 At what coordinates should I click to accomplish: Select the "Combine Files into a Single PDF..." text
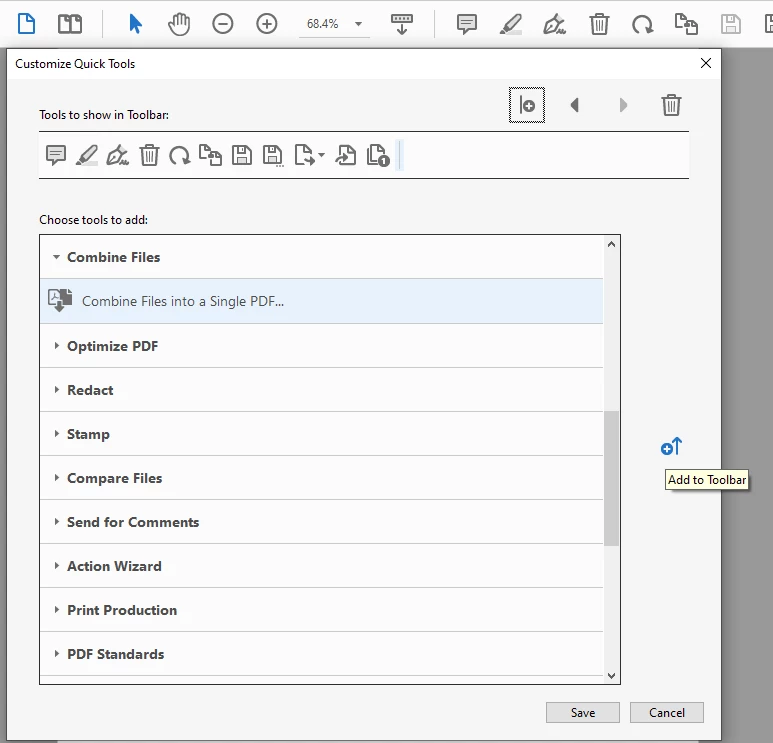[183, 301]
